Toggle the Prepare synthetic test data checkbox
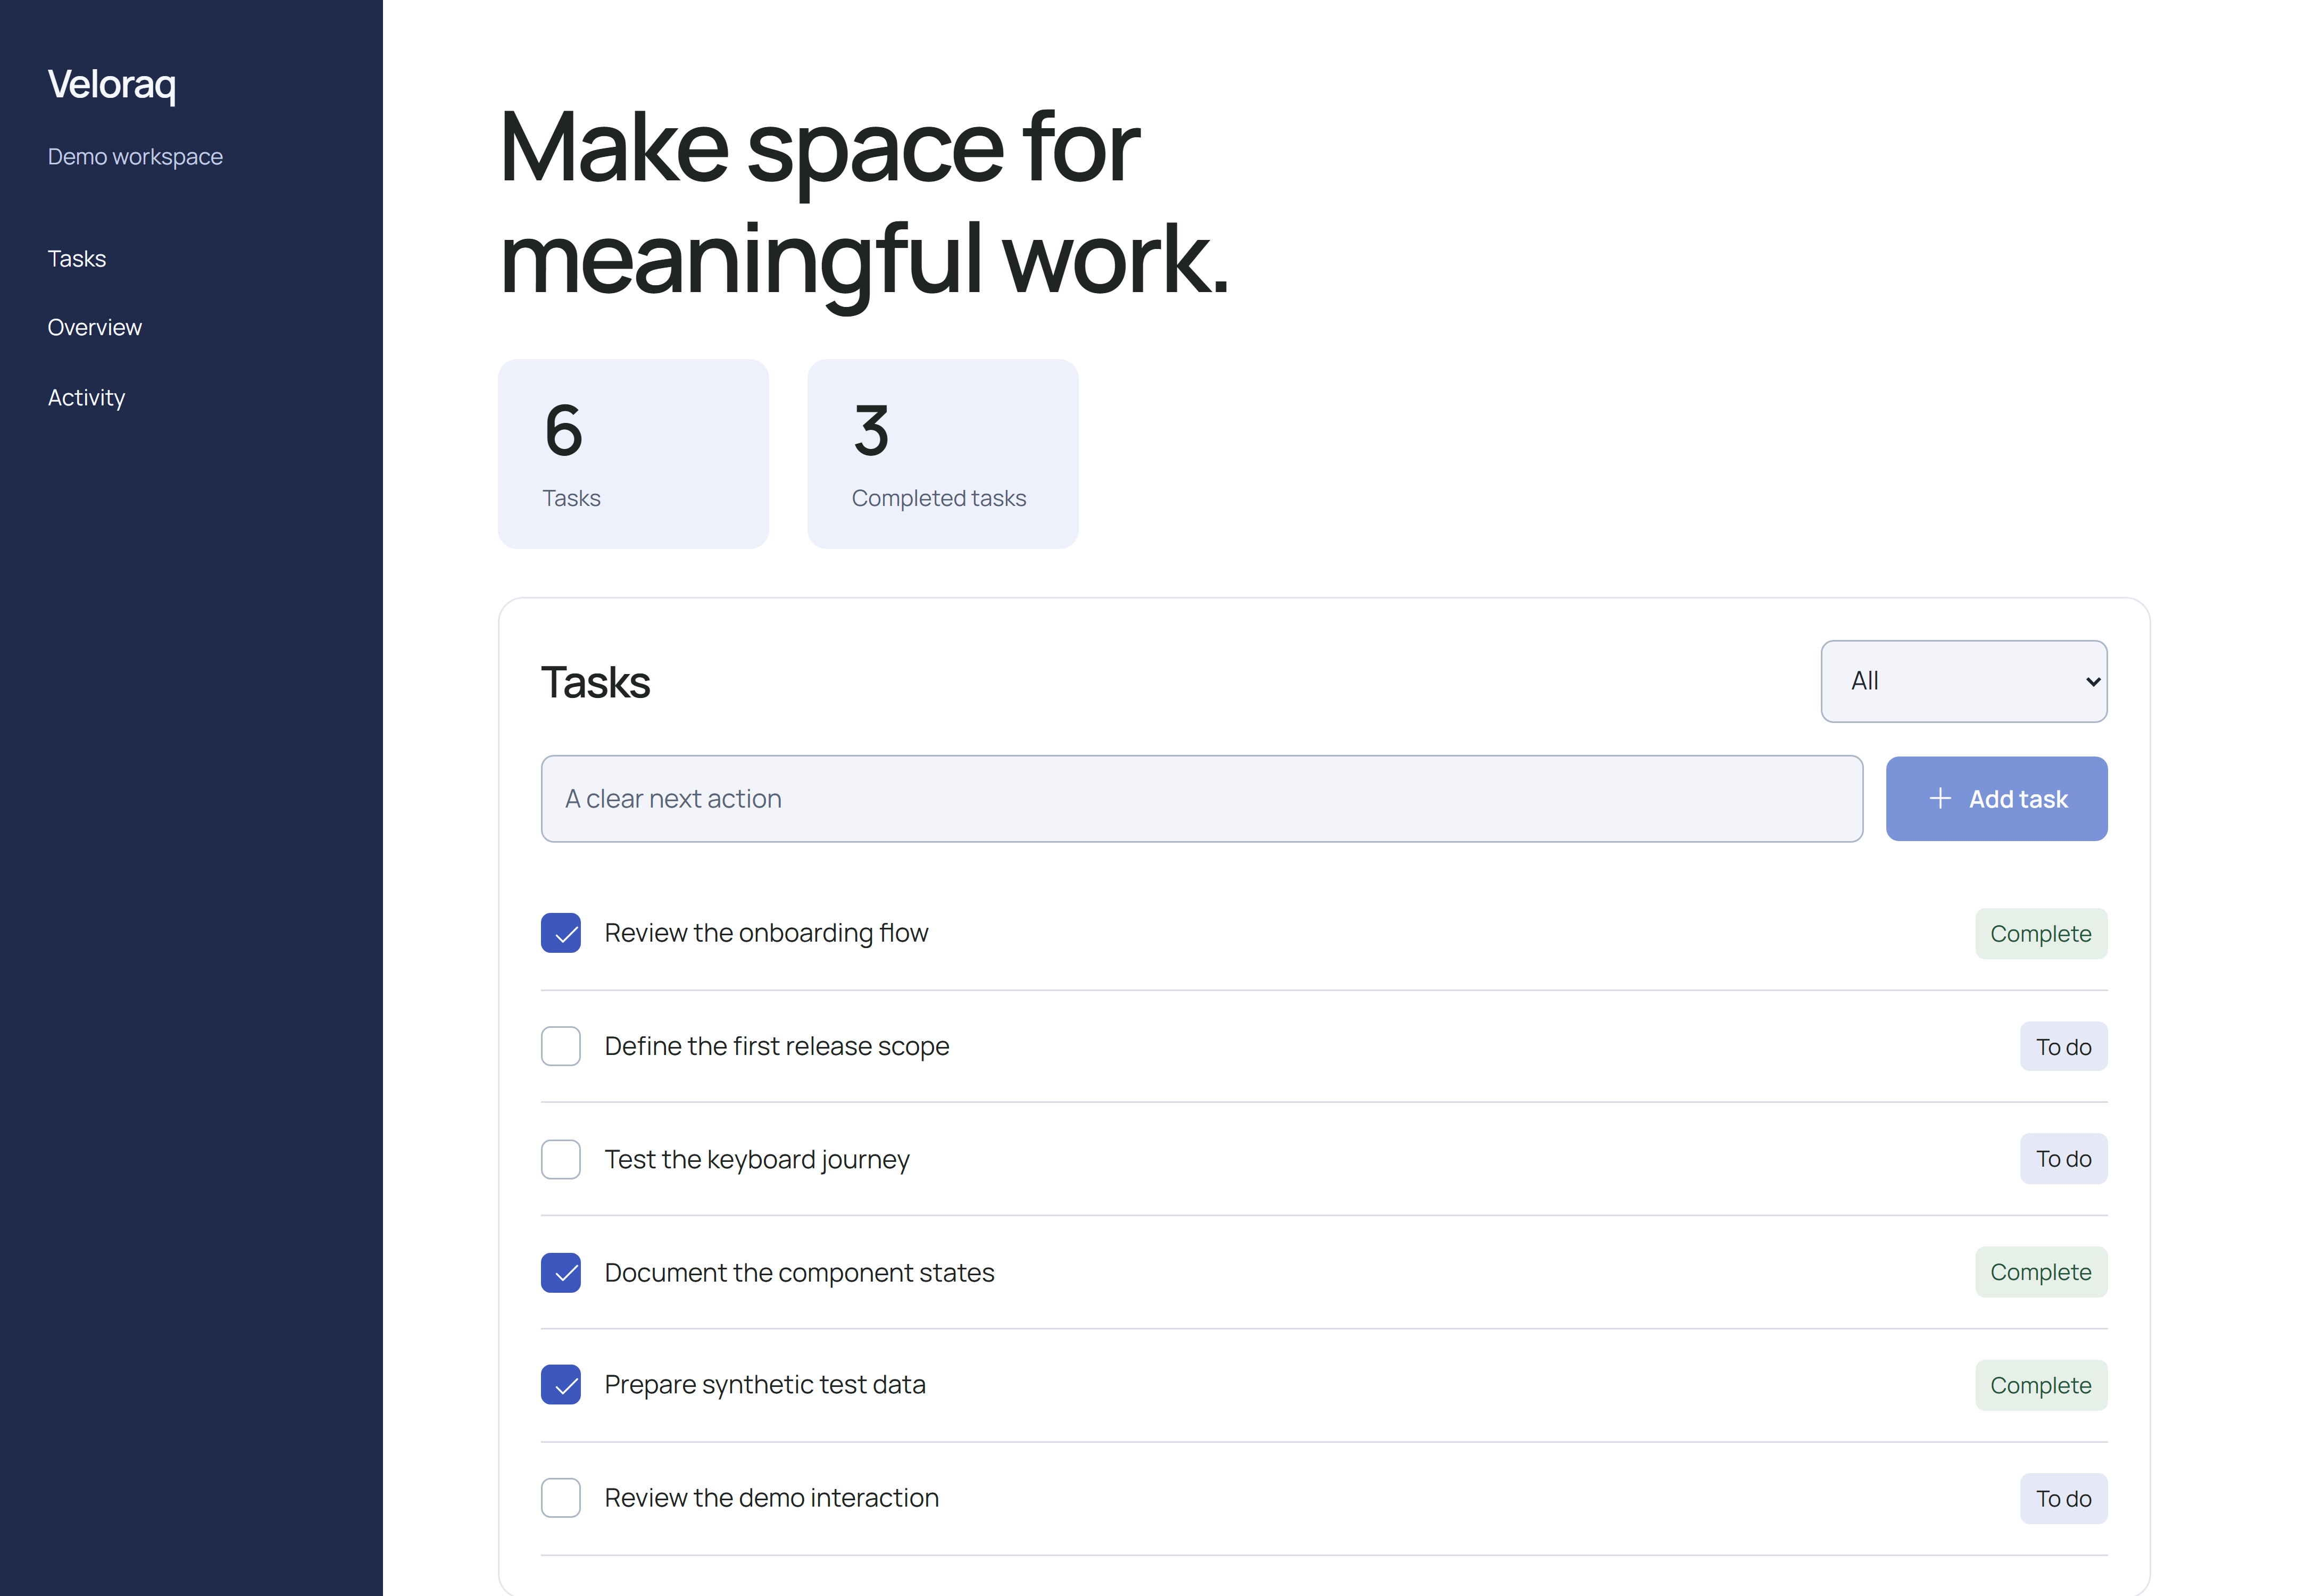Viewport: 2298px width, 1596px height. click(x=560, y=1385)
